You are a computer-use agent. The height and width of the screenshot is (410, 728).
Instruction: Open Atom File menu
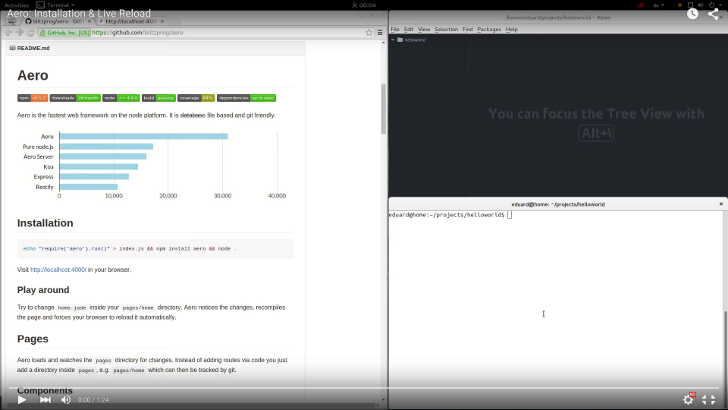(395, 29)
